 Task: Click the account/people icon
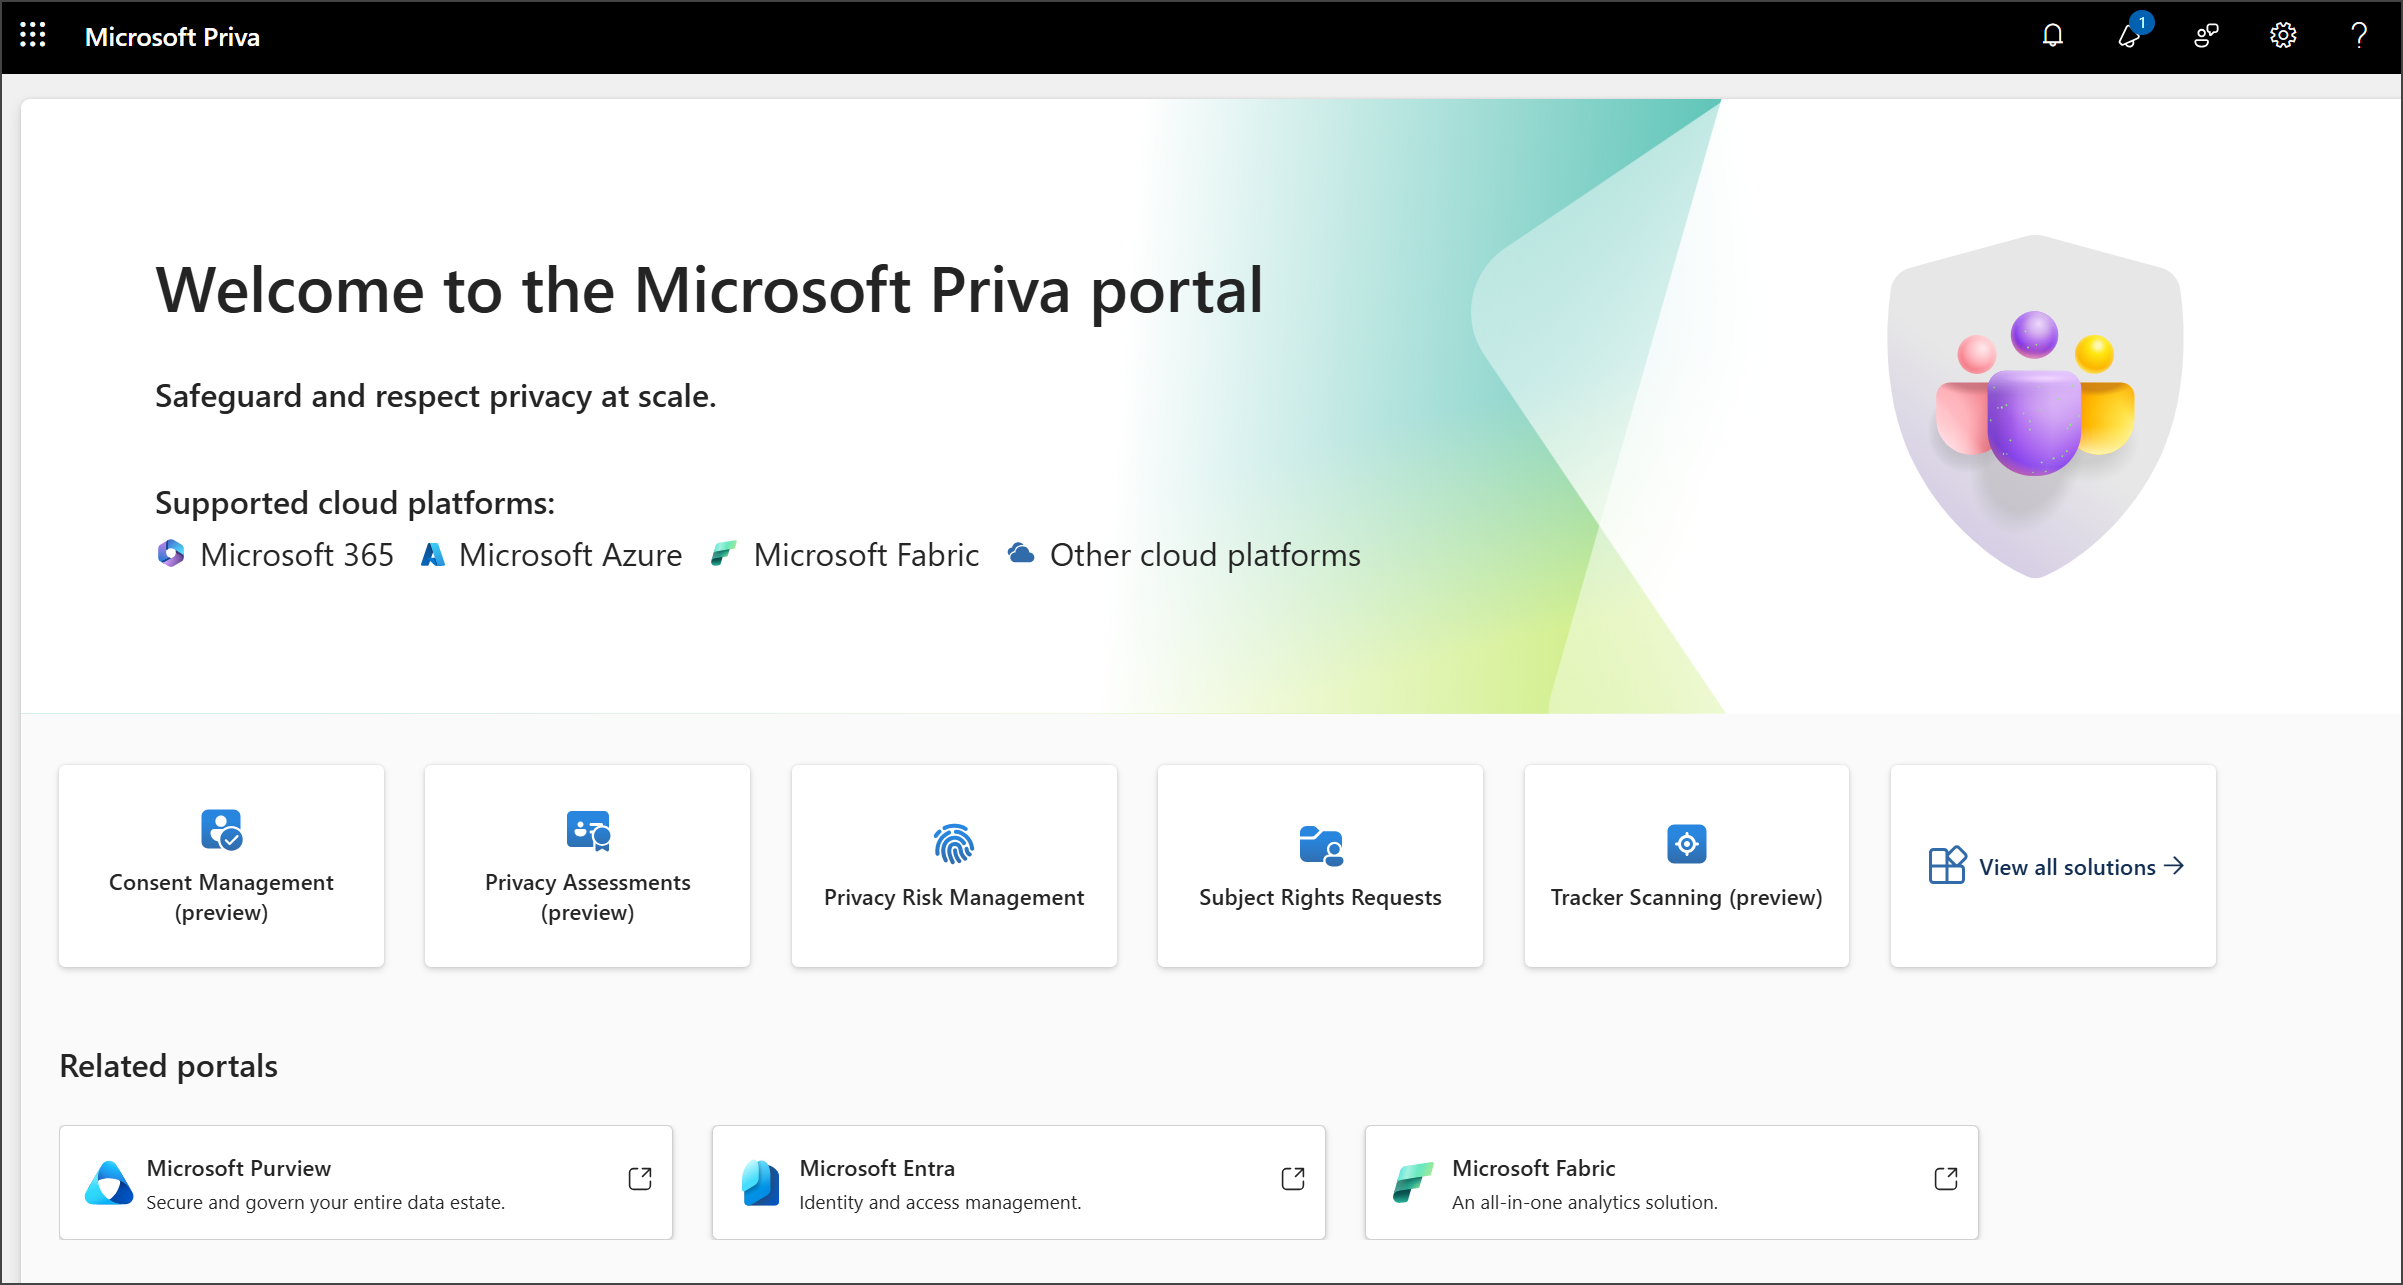point(2203,37)
